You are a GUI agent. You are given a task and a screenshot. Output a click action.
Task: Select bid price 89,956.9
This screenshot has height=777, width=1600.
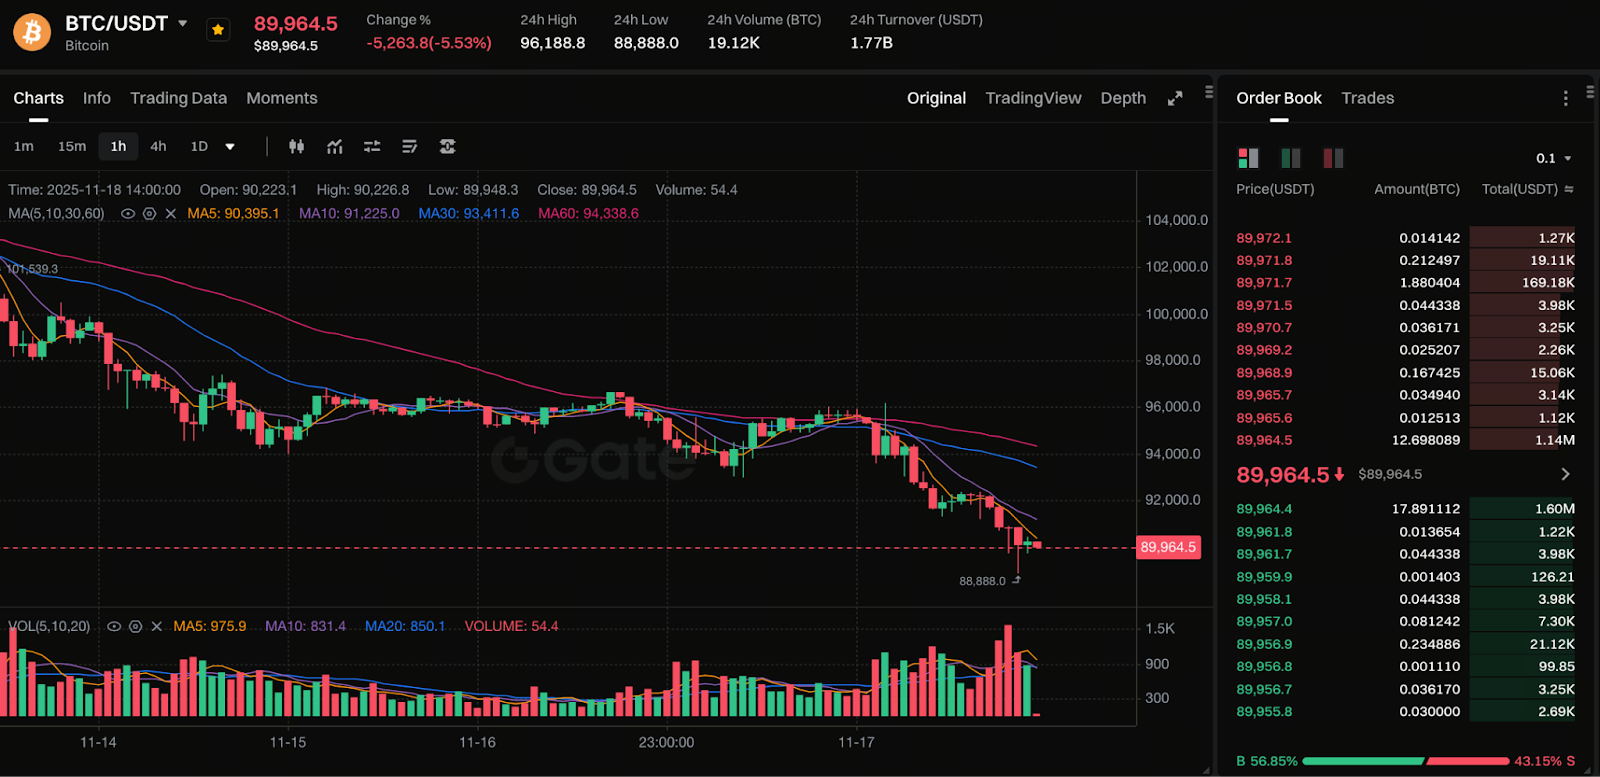tap(1264, 644)
